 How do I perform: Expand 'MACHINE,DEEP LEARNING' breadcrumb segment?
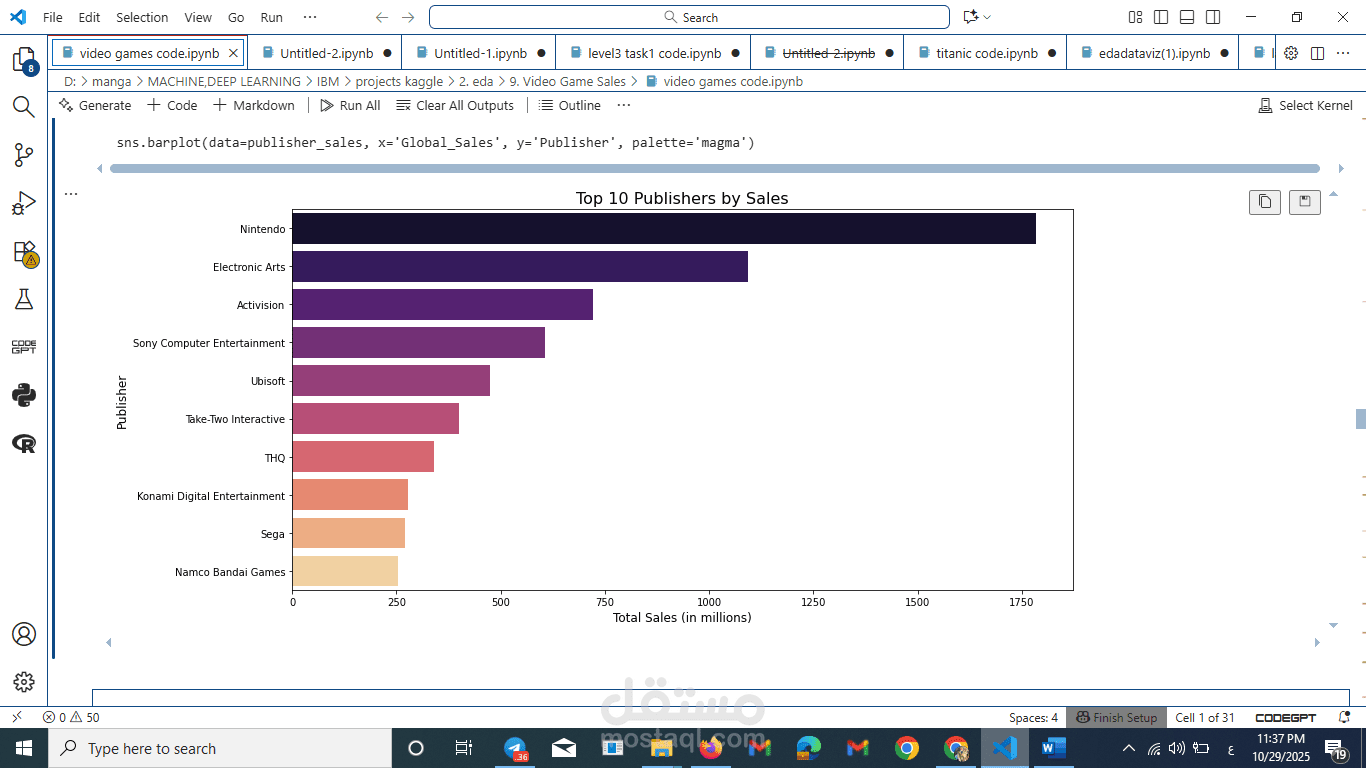point(224,81)
